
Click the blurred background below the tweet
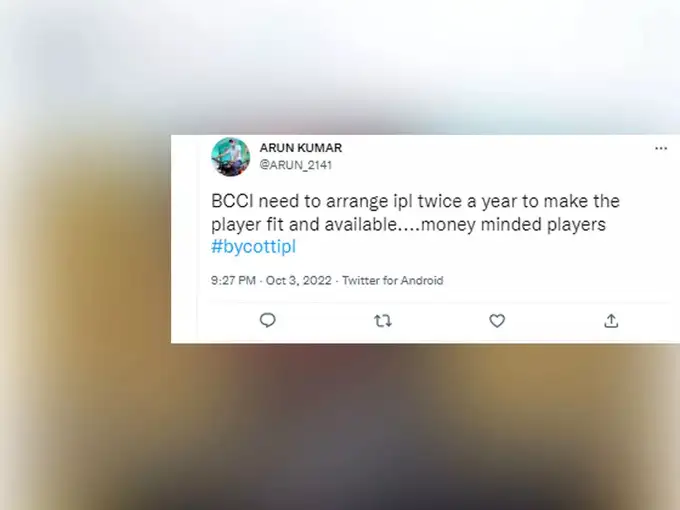point(340,427)
